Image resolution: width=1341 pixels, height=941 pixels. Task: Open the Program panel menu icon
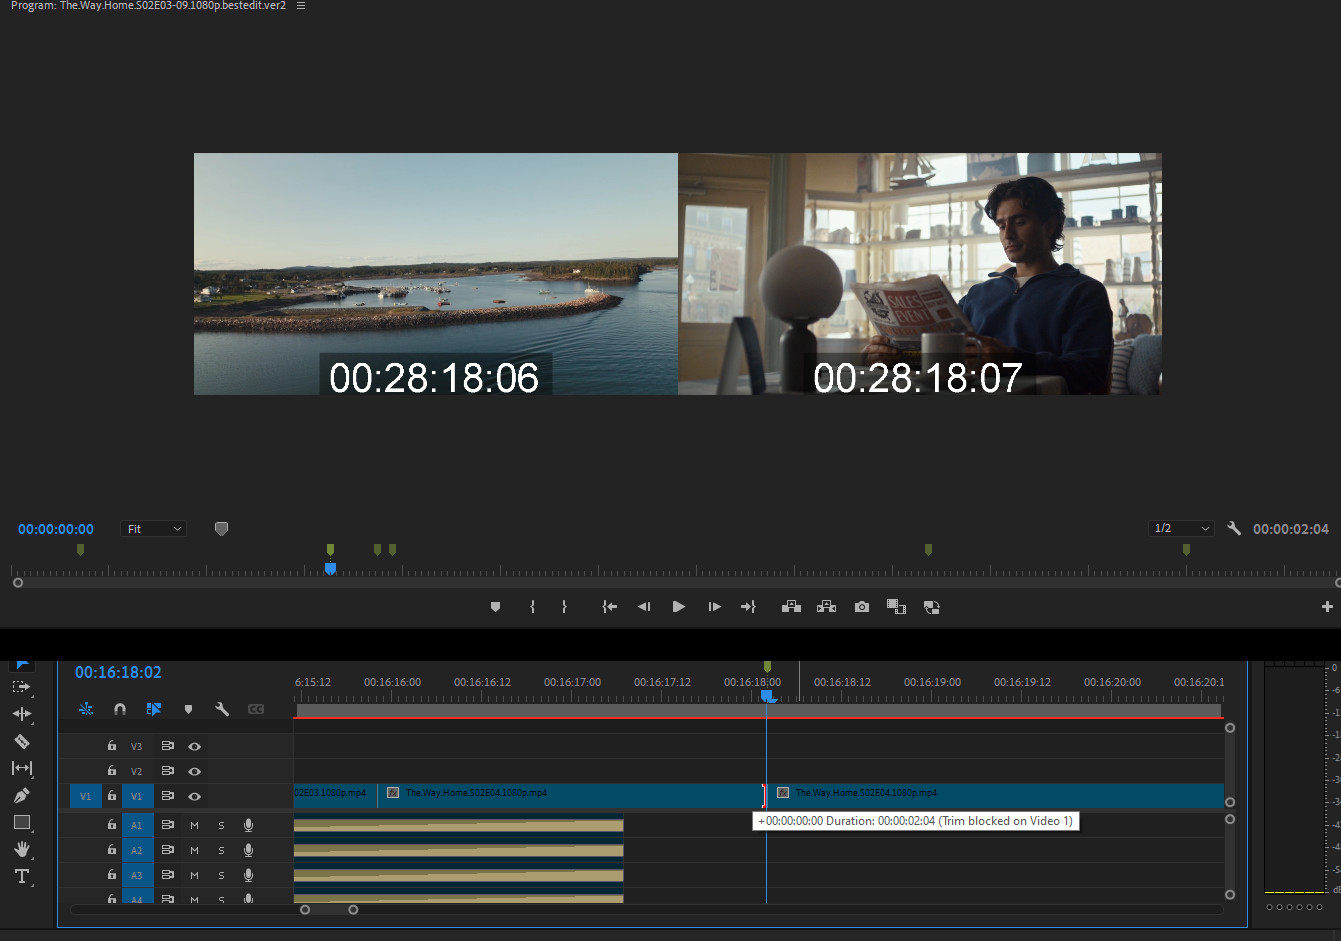pos(301,6)
